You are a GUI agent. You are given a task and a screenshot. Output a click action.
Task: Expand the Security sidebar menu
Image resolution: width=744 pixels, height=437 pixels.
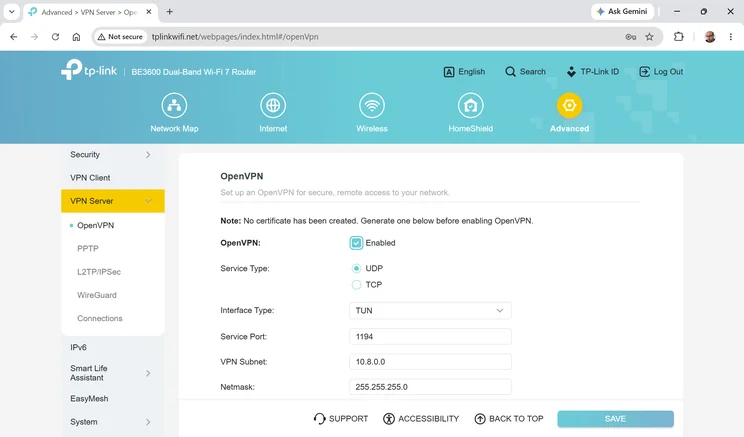point(112,155)
